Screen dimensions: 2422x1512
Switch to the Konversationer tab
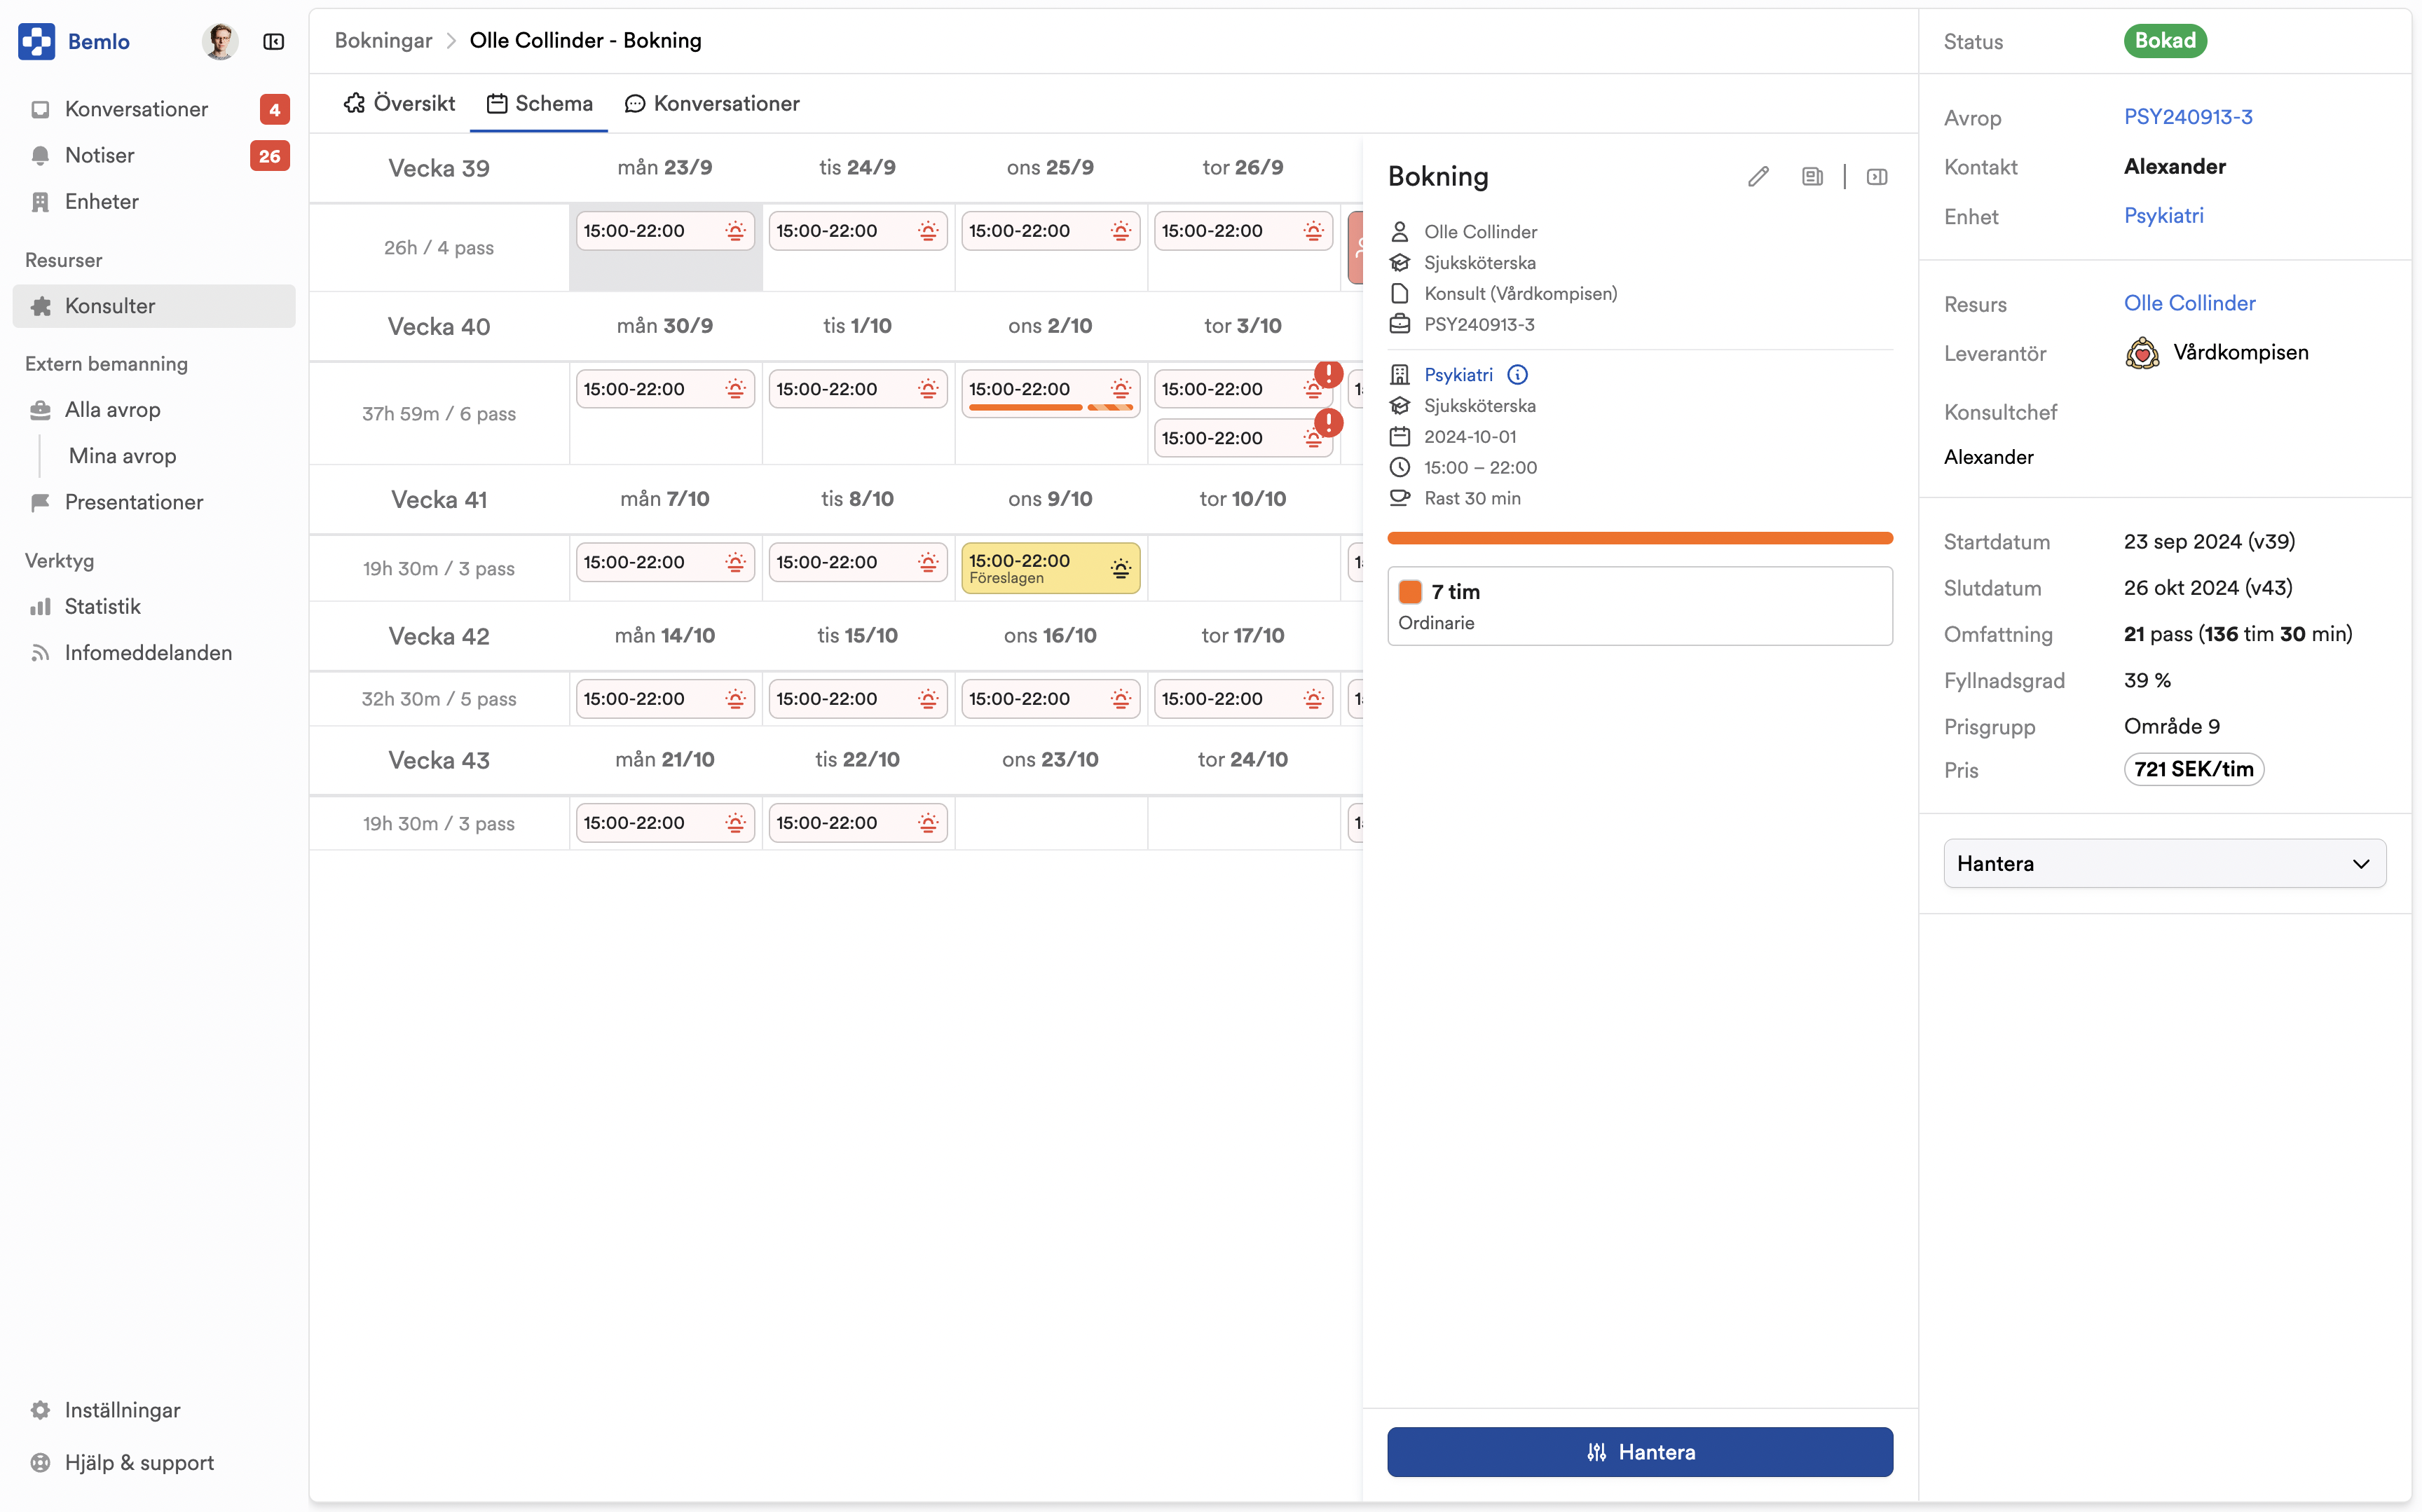tap(712, 103)
